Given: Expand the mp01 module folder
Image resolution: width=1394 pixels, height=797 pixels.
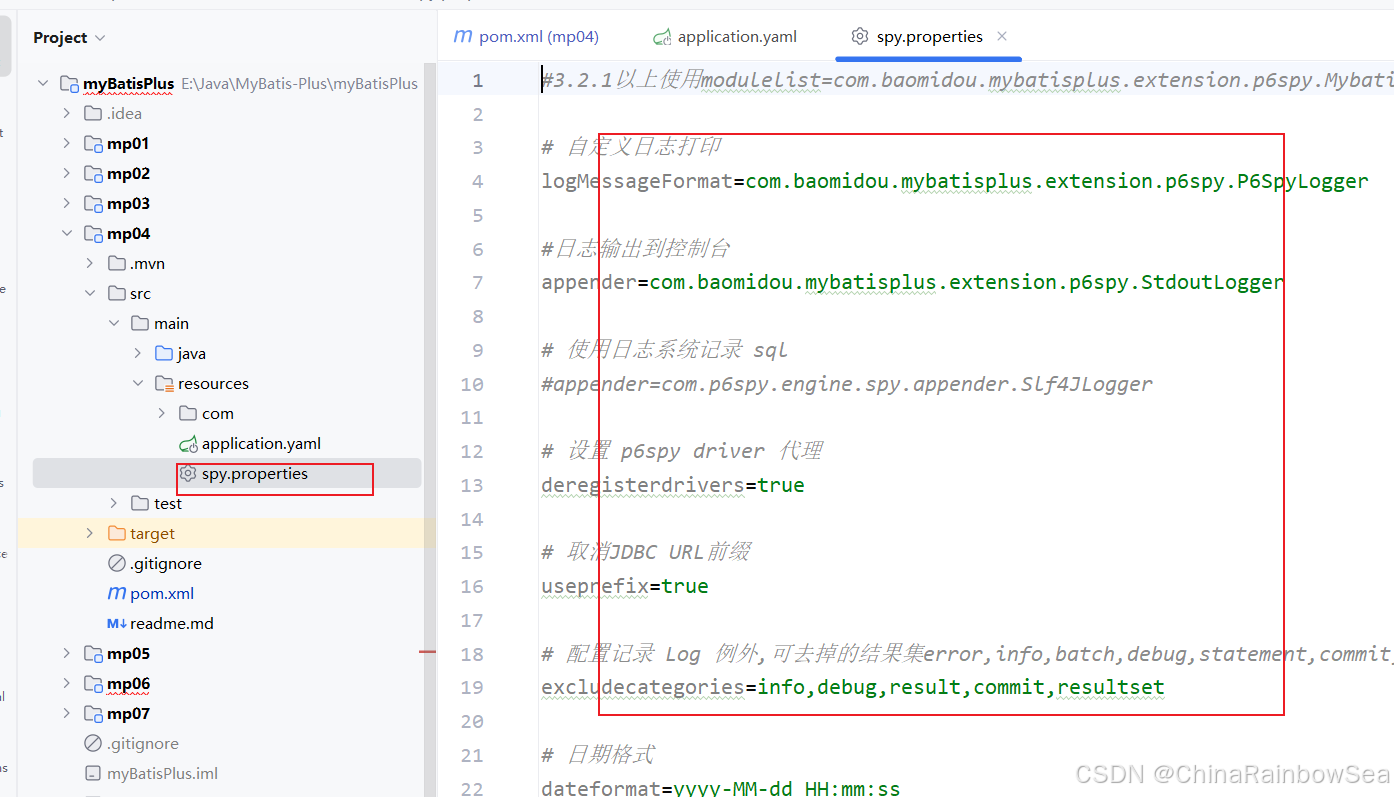Looking at the screenshot, I should (67, 144).
